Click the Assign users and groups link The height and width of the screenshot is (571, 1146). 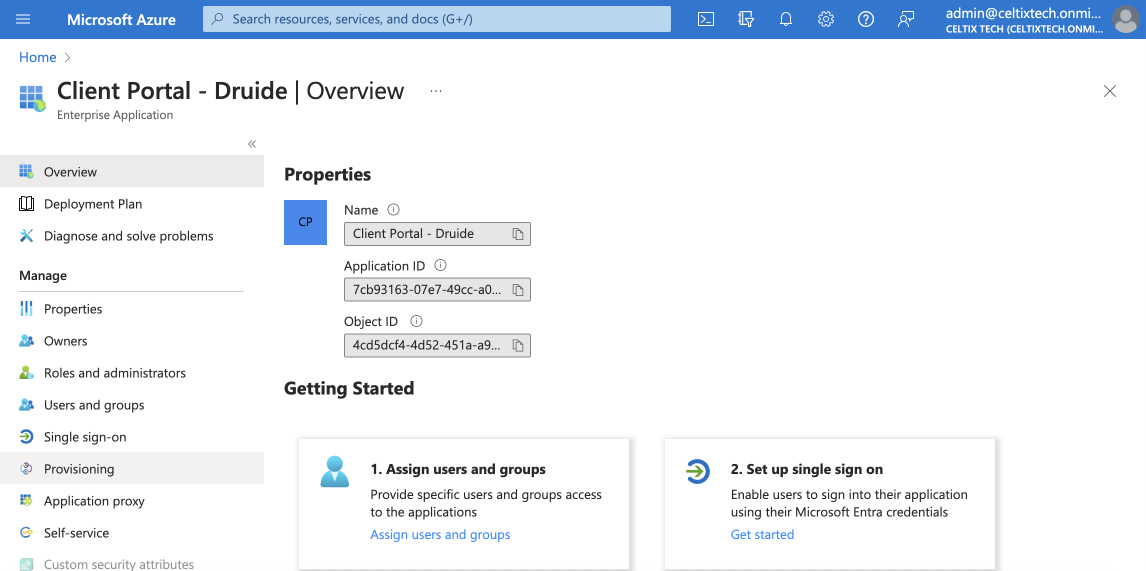[x=440, y=535]
